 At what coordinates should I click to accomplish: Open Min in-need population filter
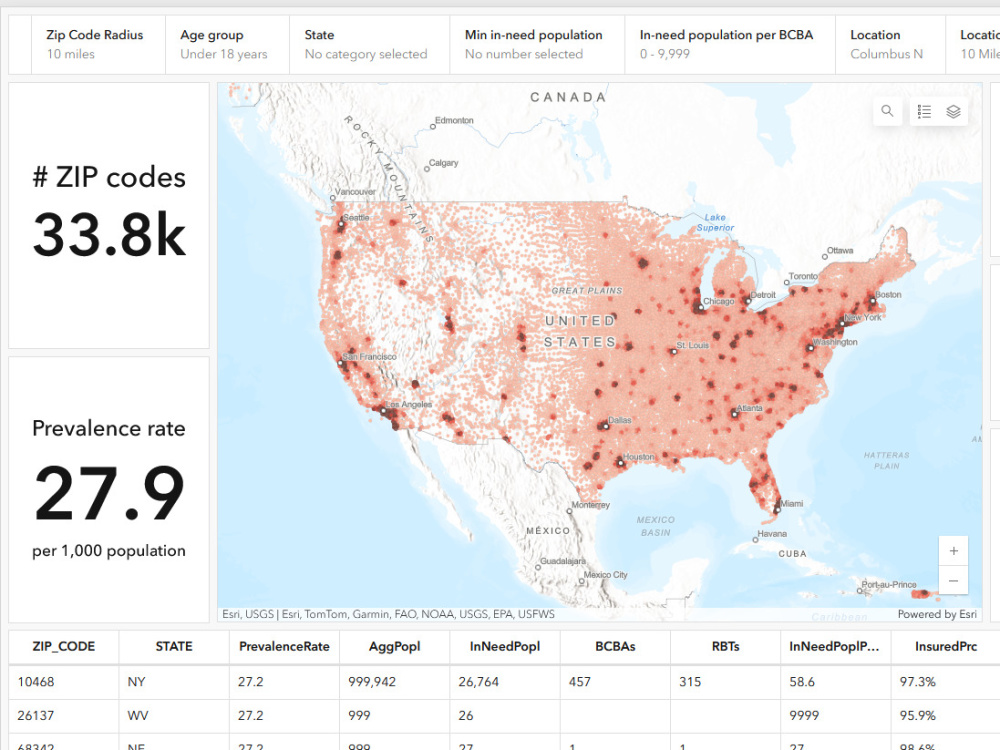[x=537, y=45]
